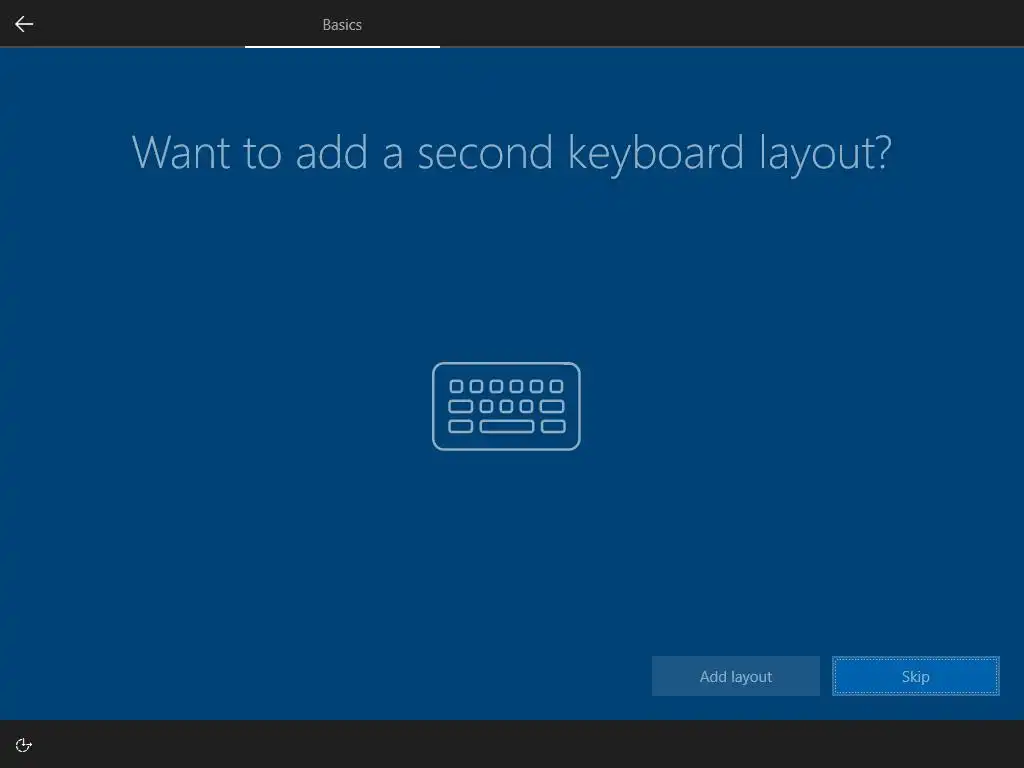This screenshot has width=1024, height=768.
Task: Open the Ease of Access icon
Action: pyautogui.click(x=24, y=745)
